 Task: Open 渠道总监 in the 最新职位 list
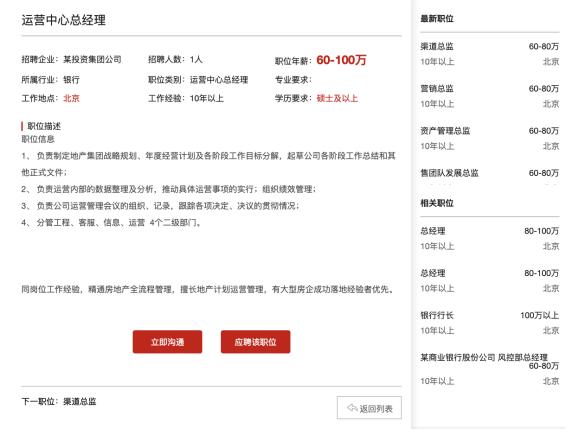[x=437, y=46]
